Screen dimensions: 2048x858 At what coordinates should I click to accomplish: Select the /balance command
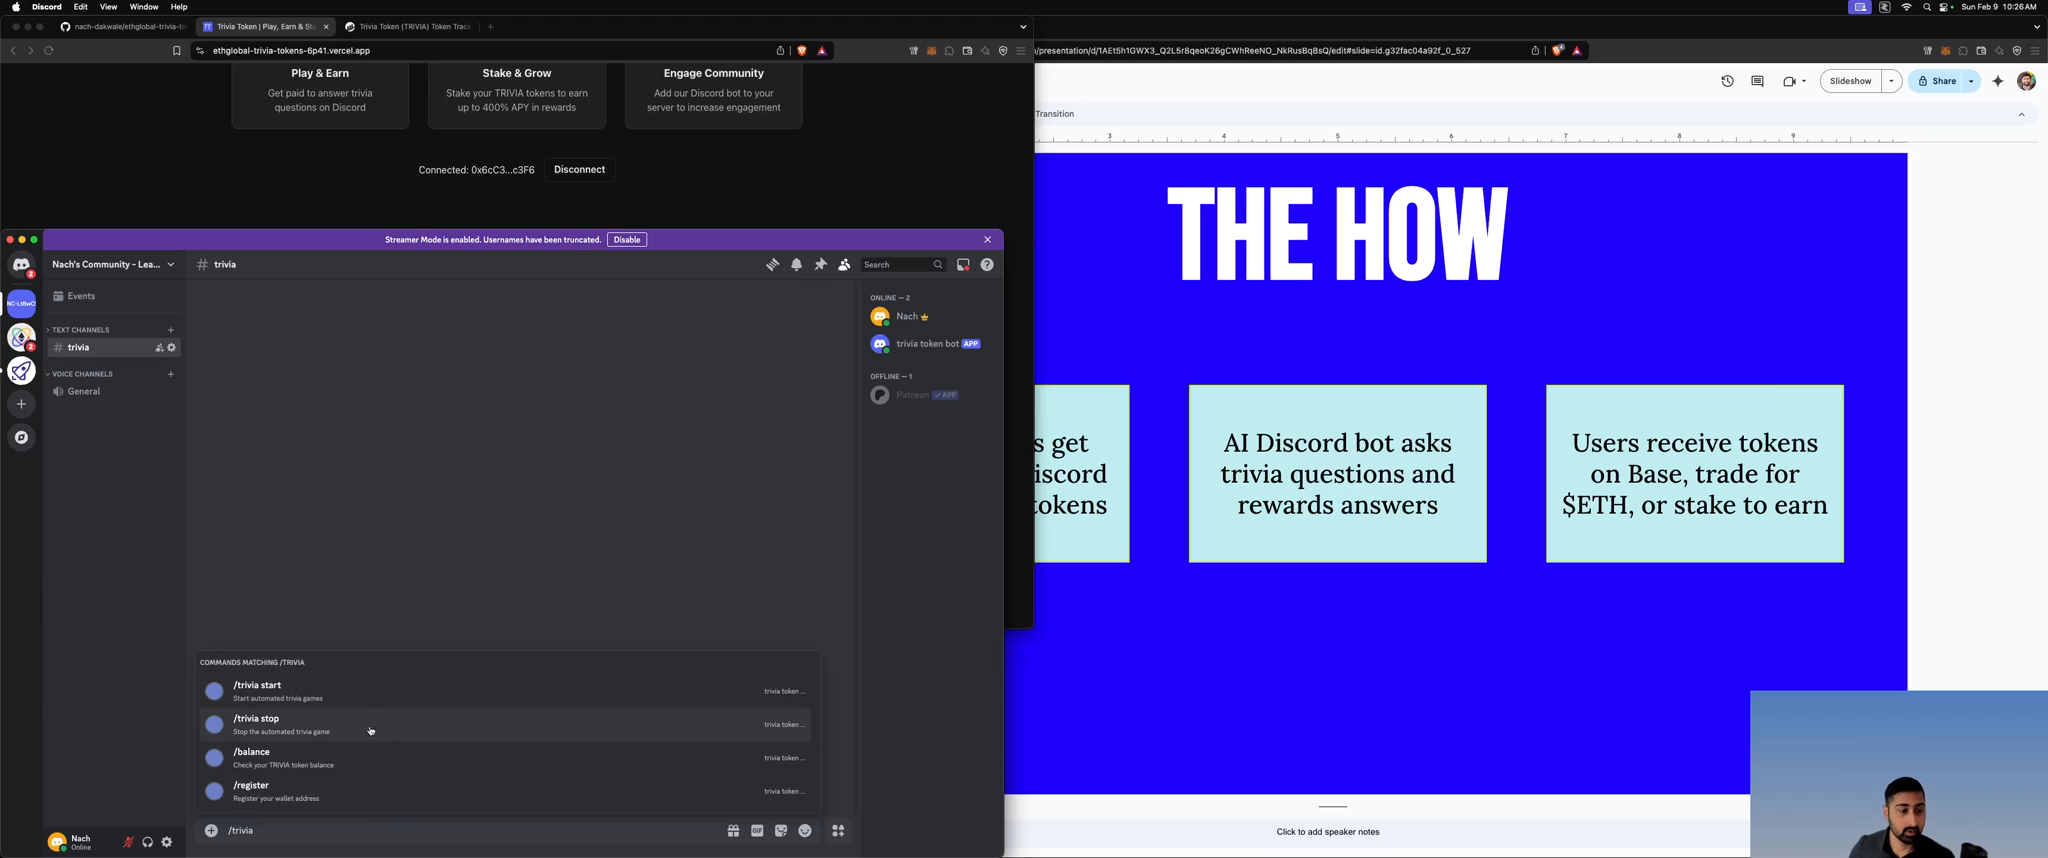click(505, 758)
